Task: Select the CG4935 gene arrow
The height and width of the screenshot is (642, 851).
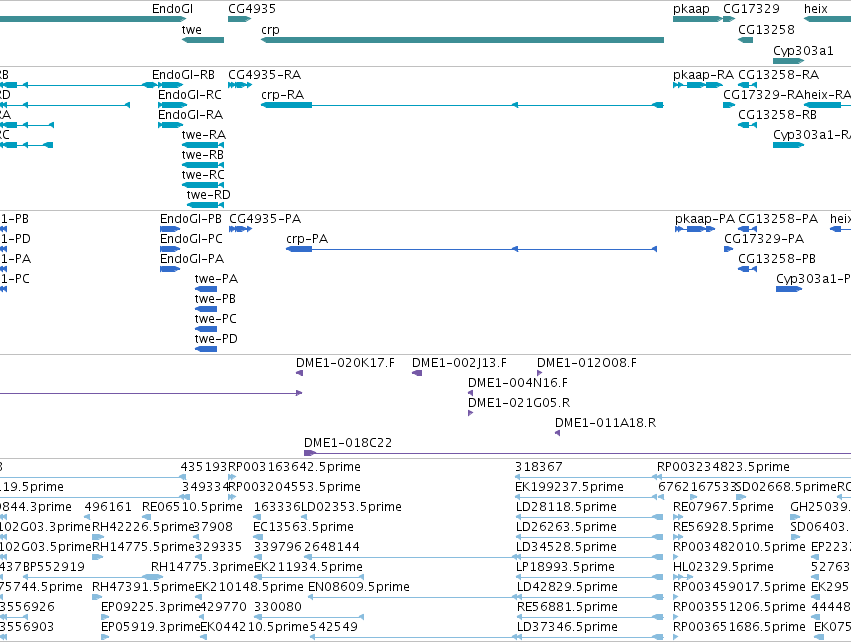Action: click(x=239, y=19)
